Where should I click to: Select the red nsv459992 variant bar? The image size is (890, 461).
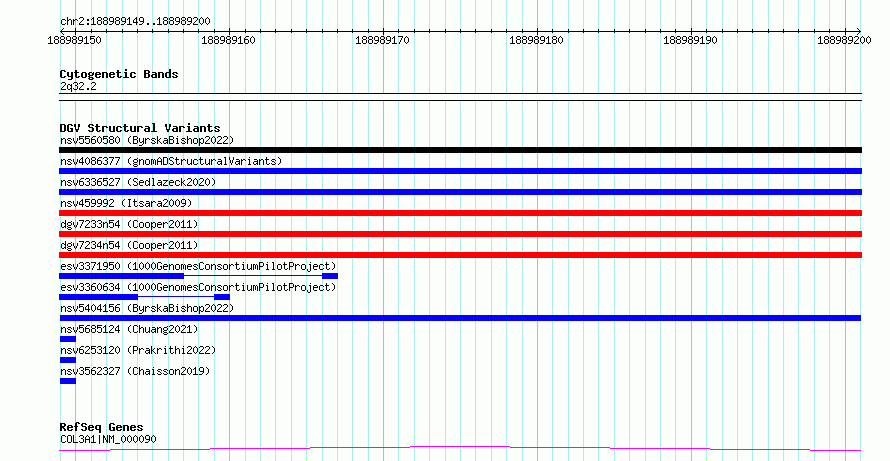point(460,213)
